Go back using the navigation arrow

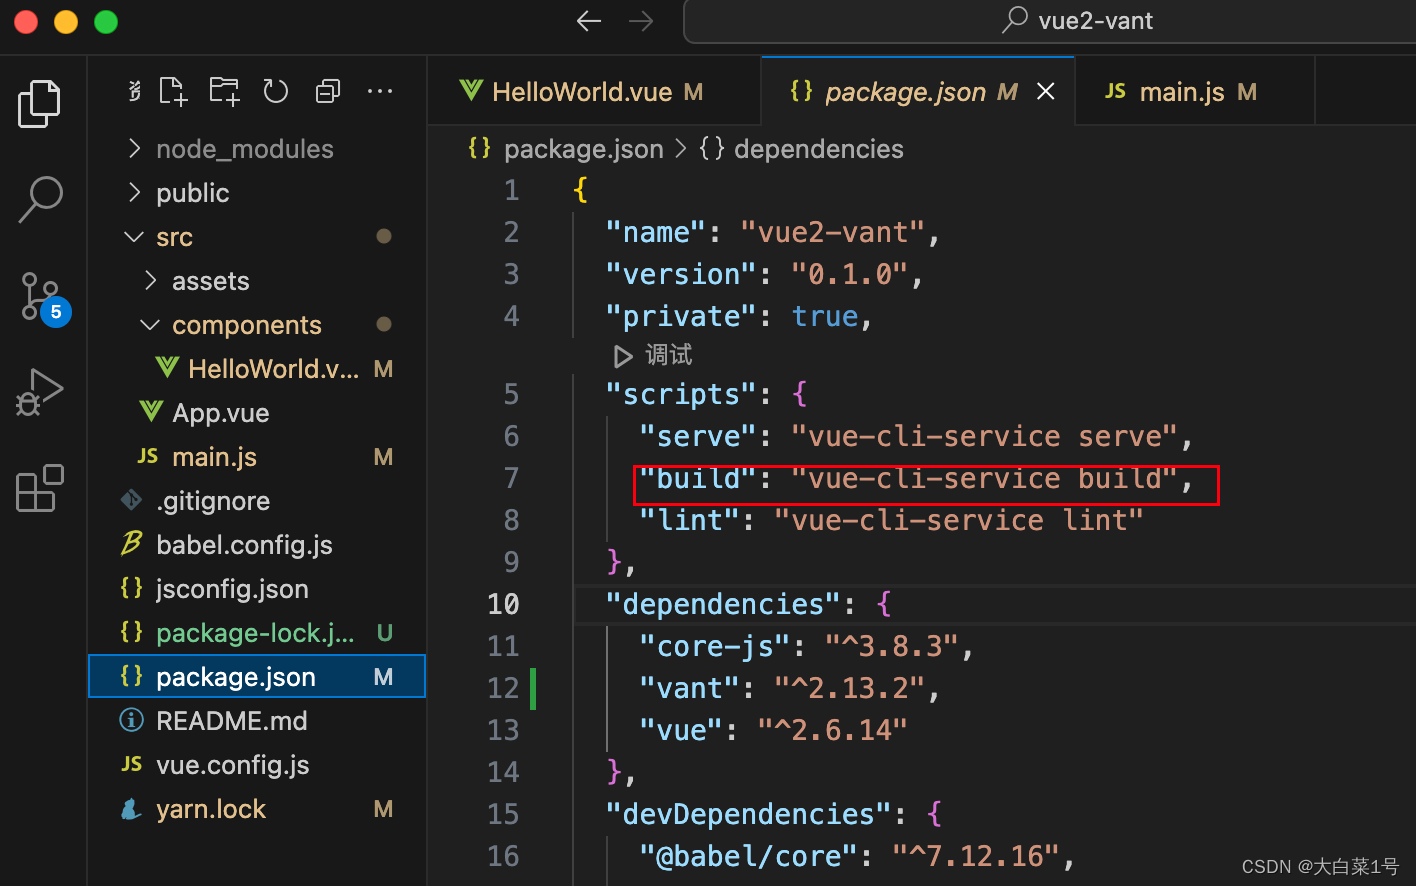point(589,20)
